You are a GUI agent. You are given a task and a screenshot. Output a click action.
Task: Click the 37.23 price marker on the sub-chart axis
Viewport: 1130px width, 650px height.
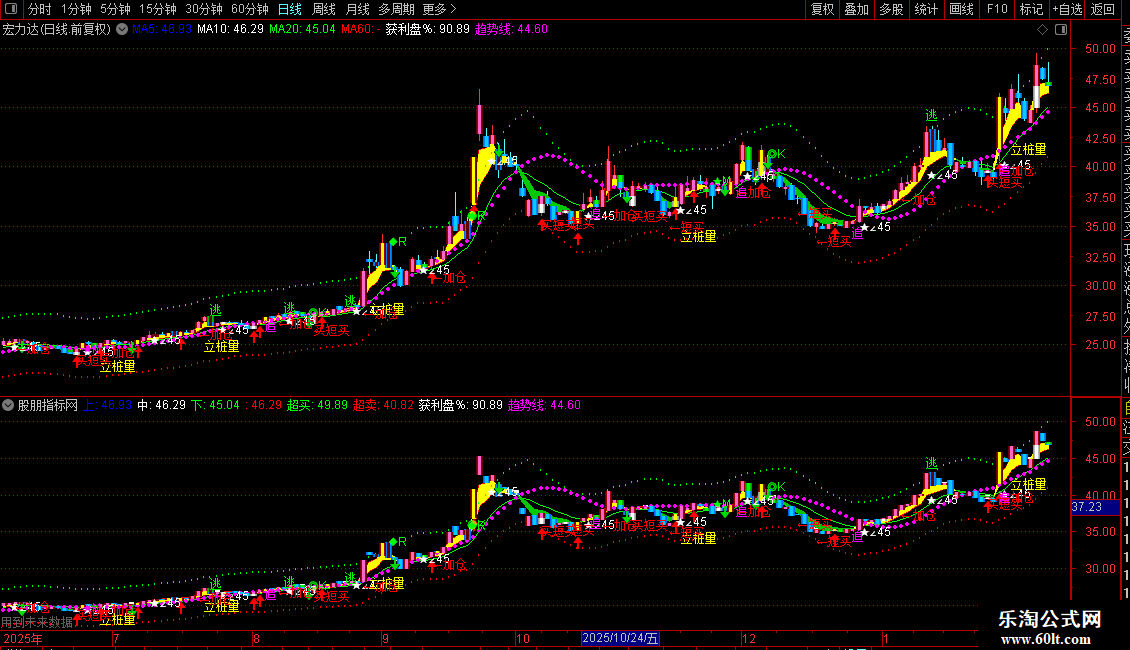coord(1095,507)
